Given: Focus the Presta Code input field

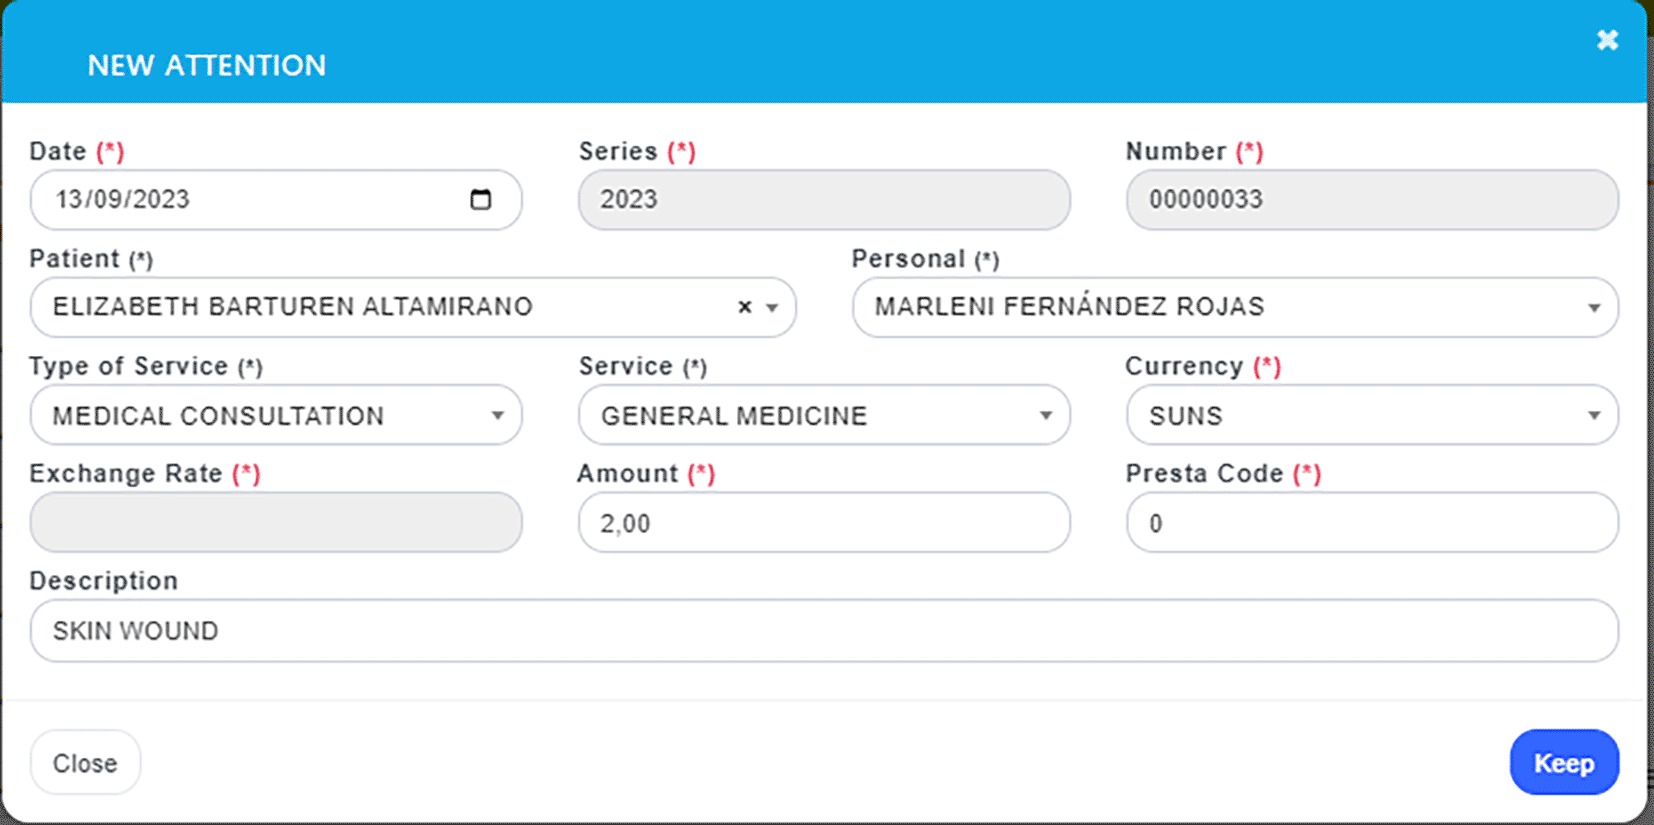Looking at the screenshot, I should tap(1372, 522).
